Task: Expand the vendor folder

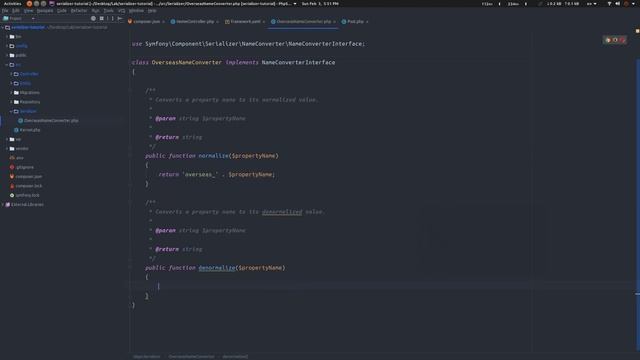Action: click(7, 149)
